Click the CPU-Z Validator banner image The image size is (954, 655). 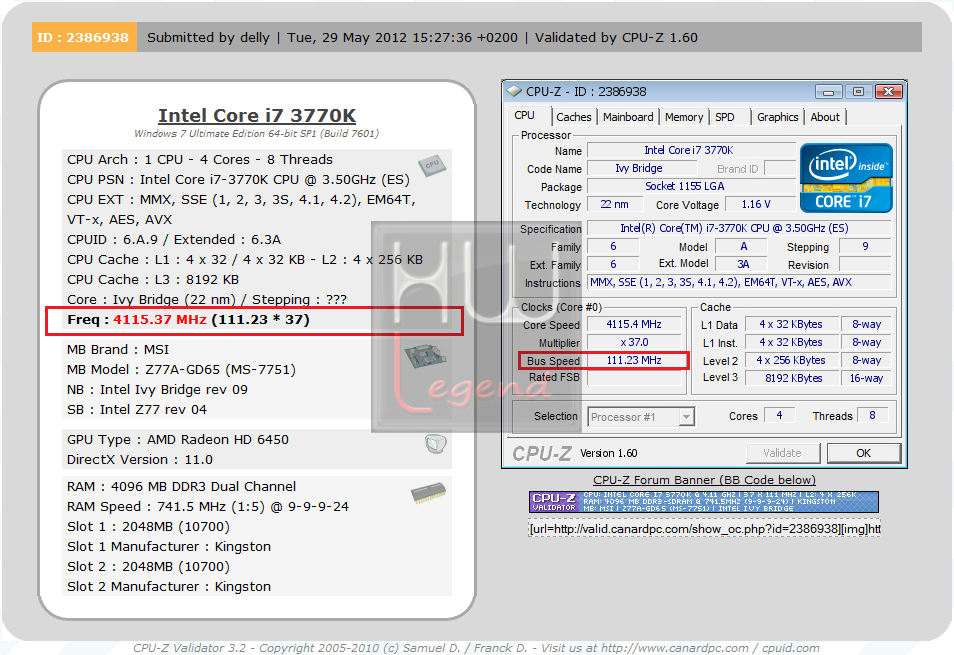click(704, 502)
